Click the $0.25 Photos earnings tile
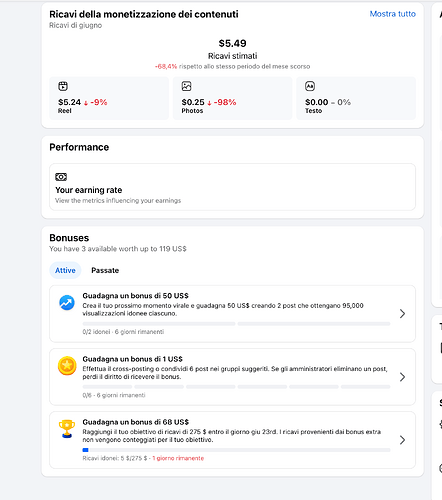Viewport: 442px width, 500px height. 232,98
